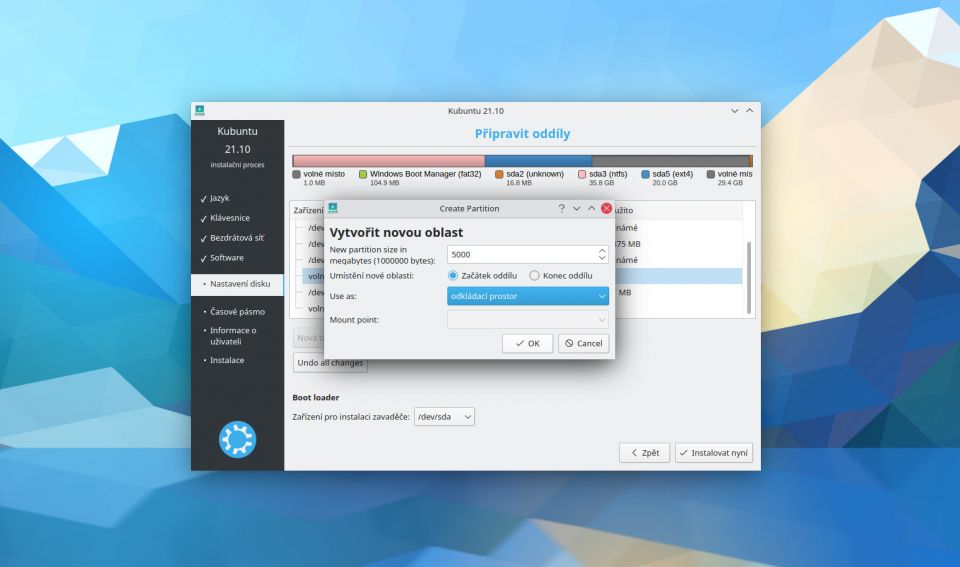
Task: Select the Software step in sidebar
Action: tap(227, 258)
